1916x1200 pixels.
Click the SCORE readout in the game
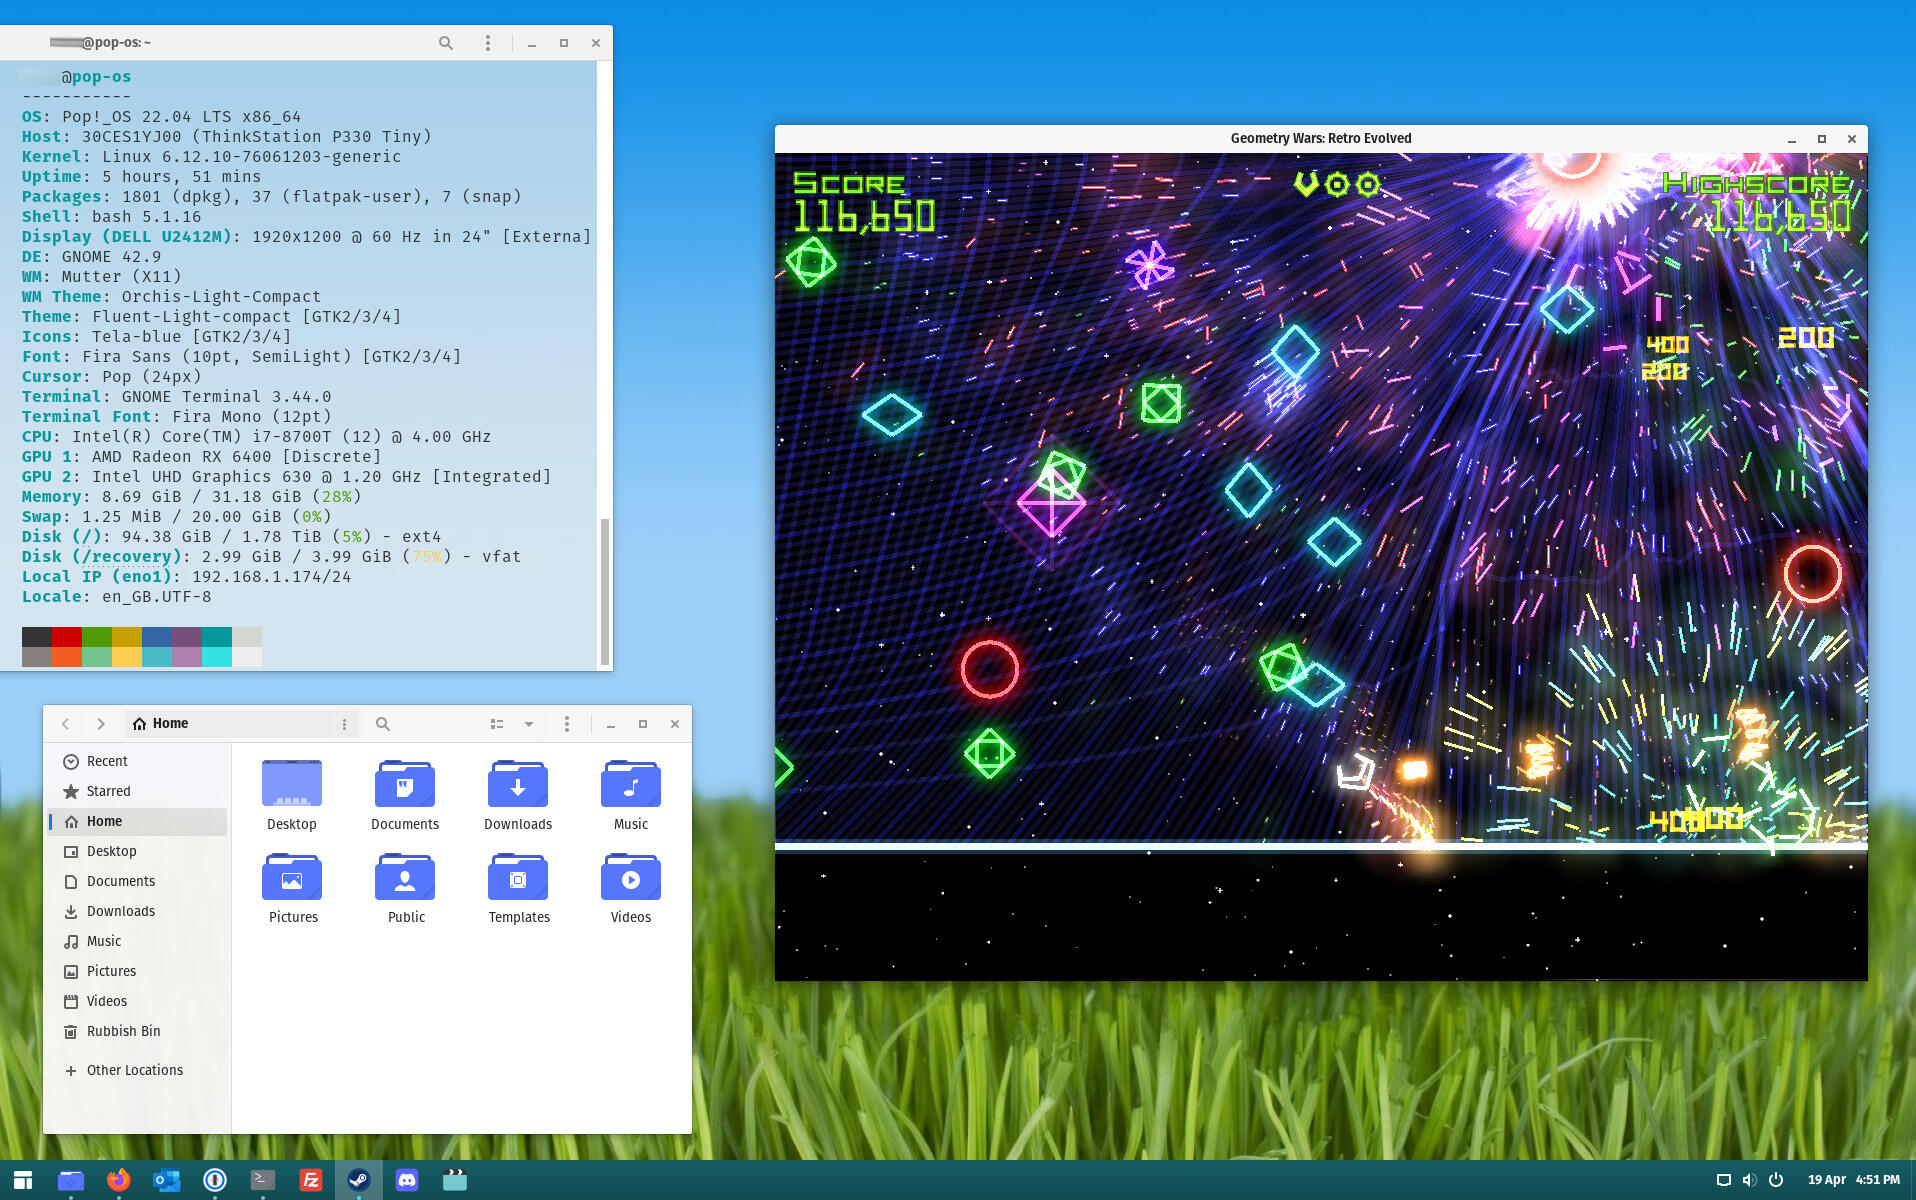tap(864, 203)
